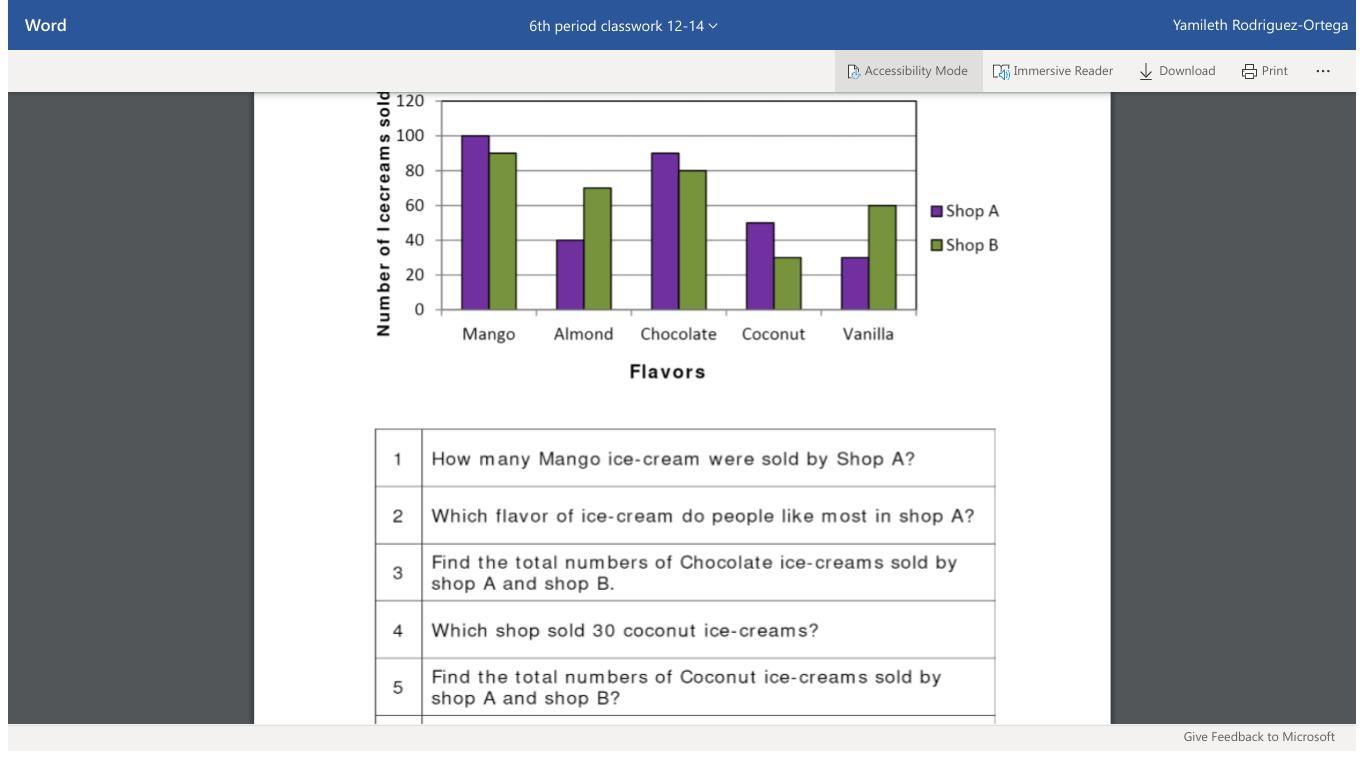Screen dimensions: 1365x768
Task: Select the Immersive Reader label
Action: 1062,71
